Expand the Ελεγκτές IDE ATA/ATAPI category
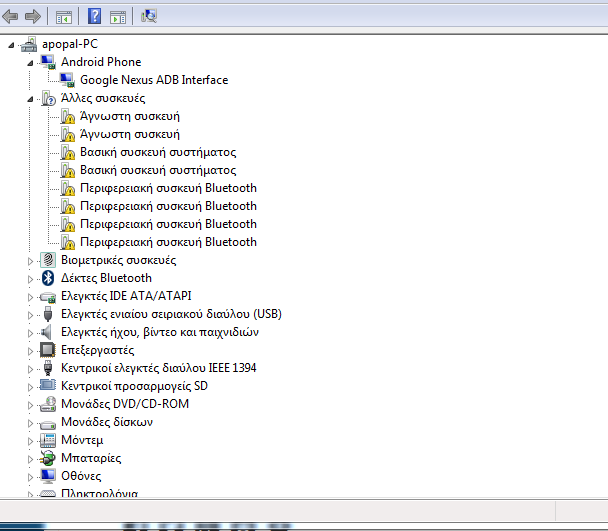Image resolution: width=608 pixels, height=531 pixels. point(31,296)
